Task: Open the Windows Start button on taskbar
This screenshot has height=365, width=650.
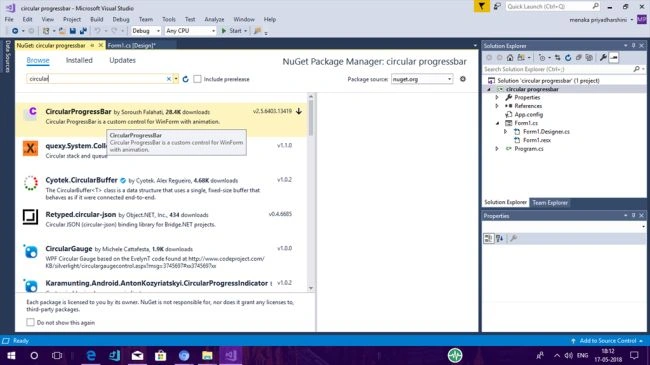Action: tap(11, 355)
